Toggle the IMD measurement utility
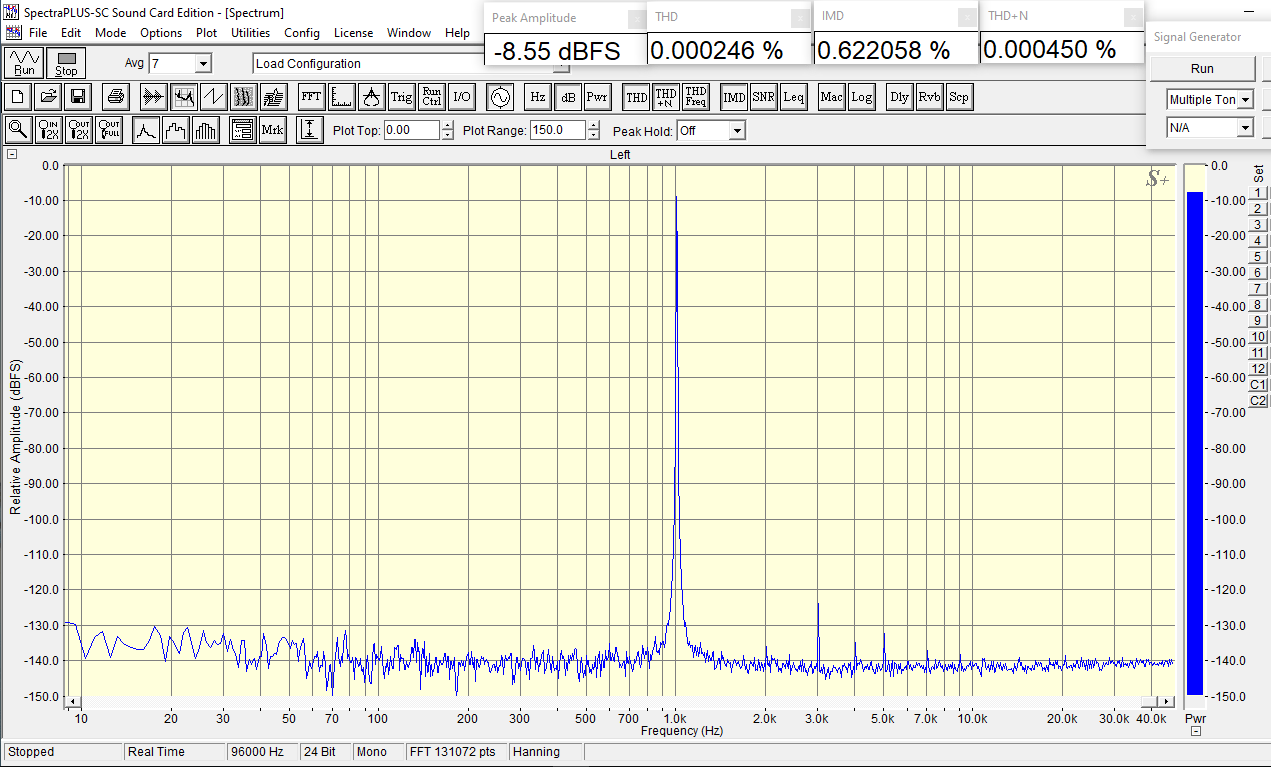1271x767 pixels. [734, 97]
